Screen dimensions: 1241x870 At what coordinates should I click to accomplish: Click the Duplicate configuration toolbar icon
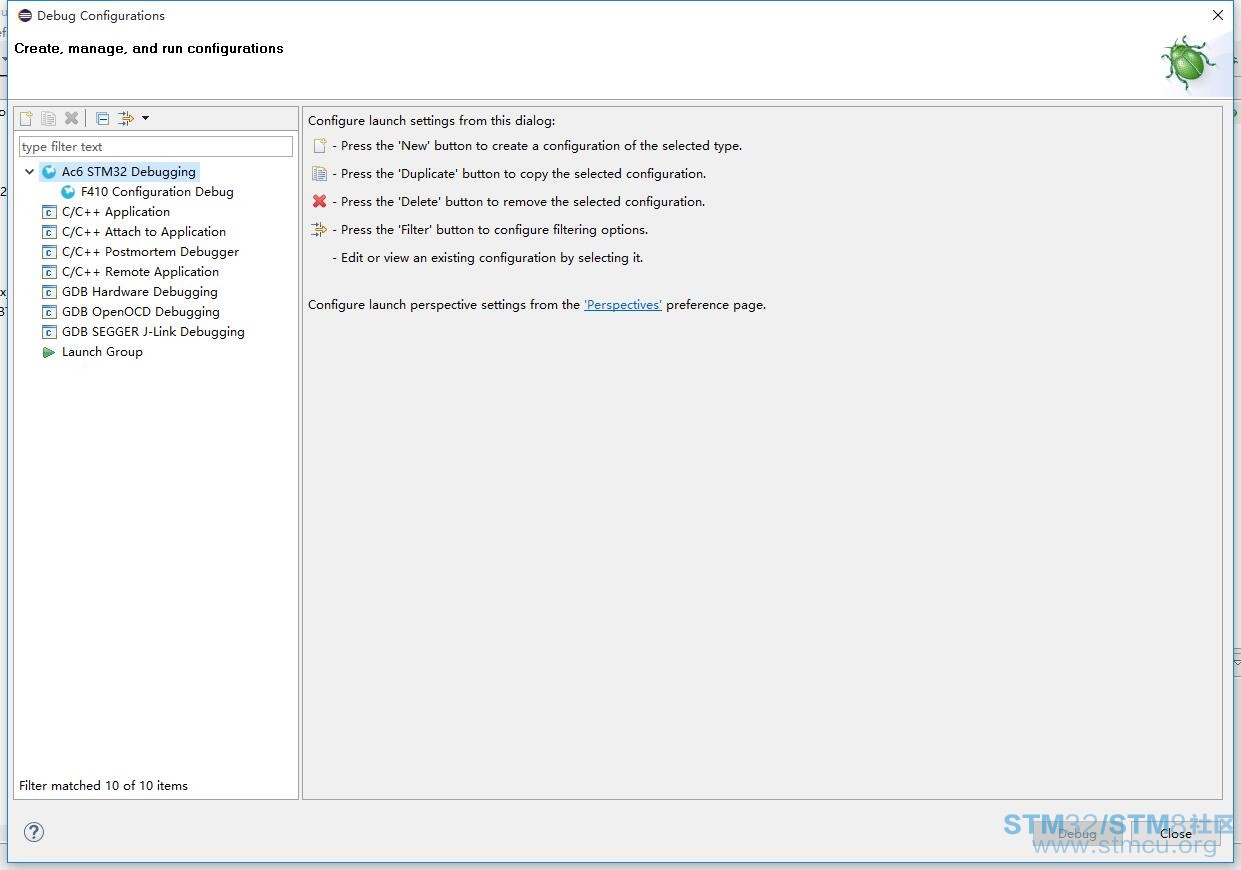48,119
